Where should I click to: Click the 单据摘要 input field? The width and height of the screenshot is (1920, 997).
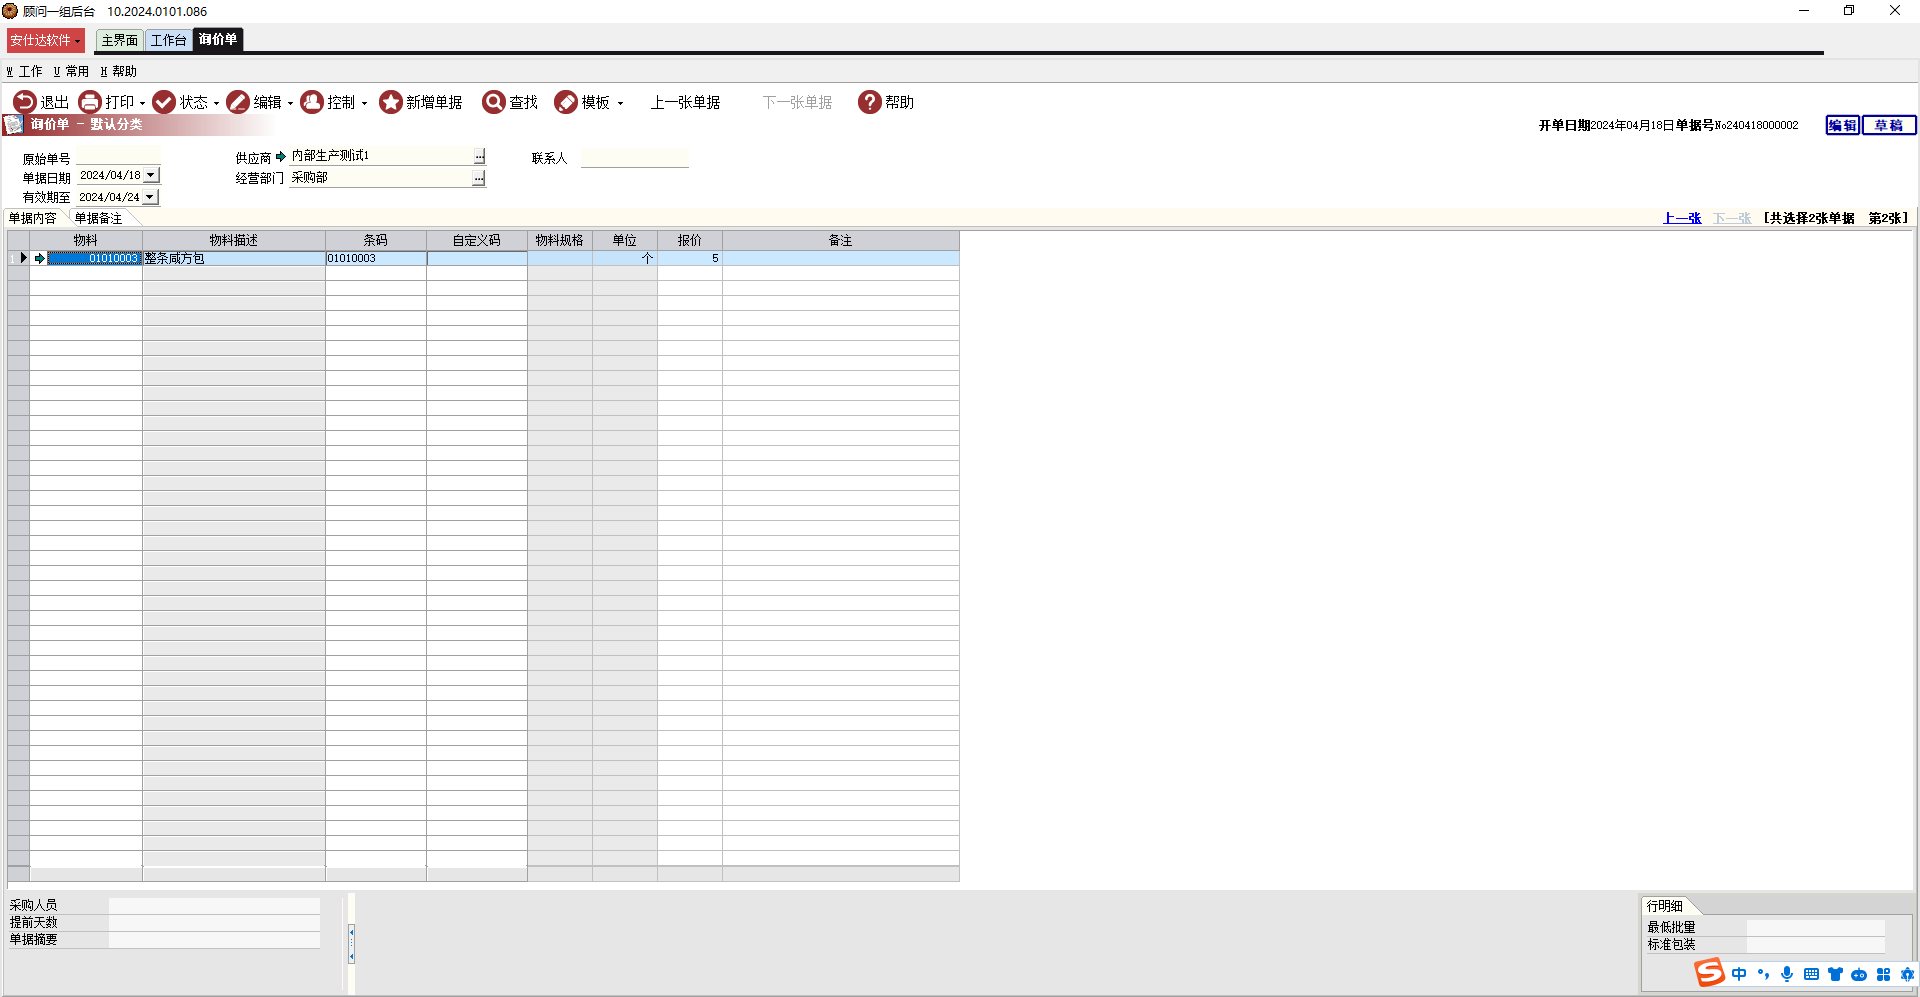point(214,939)
